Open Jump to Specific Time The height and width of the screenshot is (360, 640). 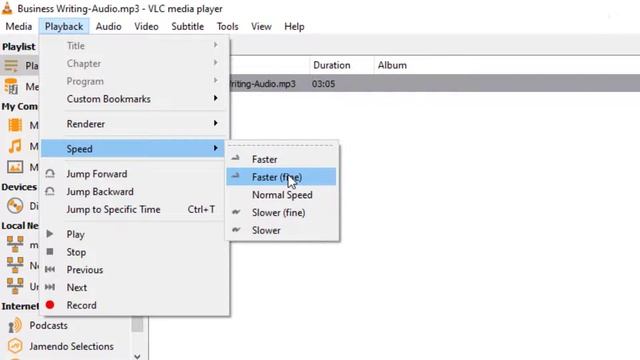[134, 209]
